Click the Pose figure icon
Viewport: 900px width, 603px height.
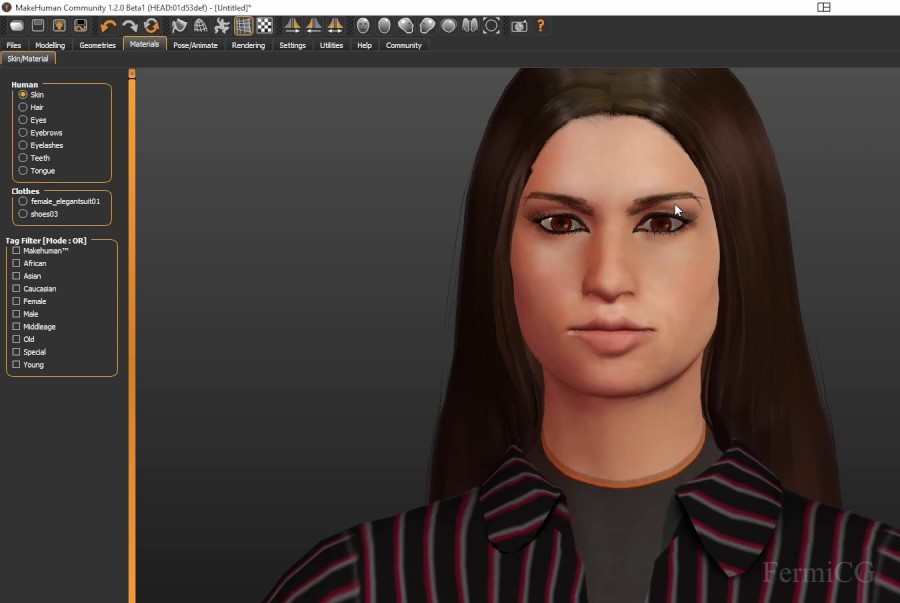[222, 26]
